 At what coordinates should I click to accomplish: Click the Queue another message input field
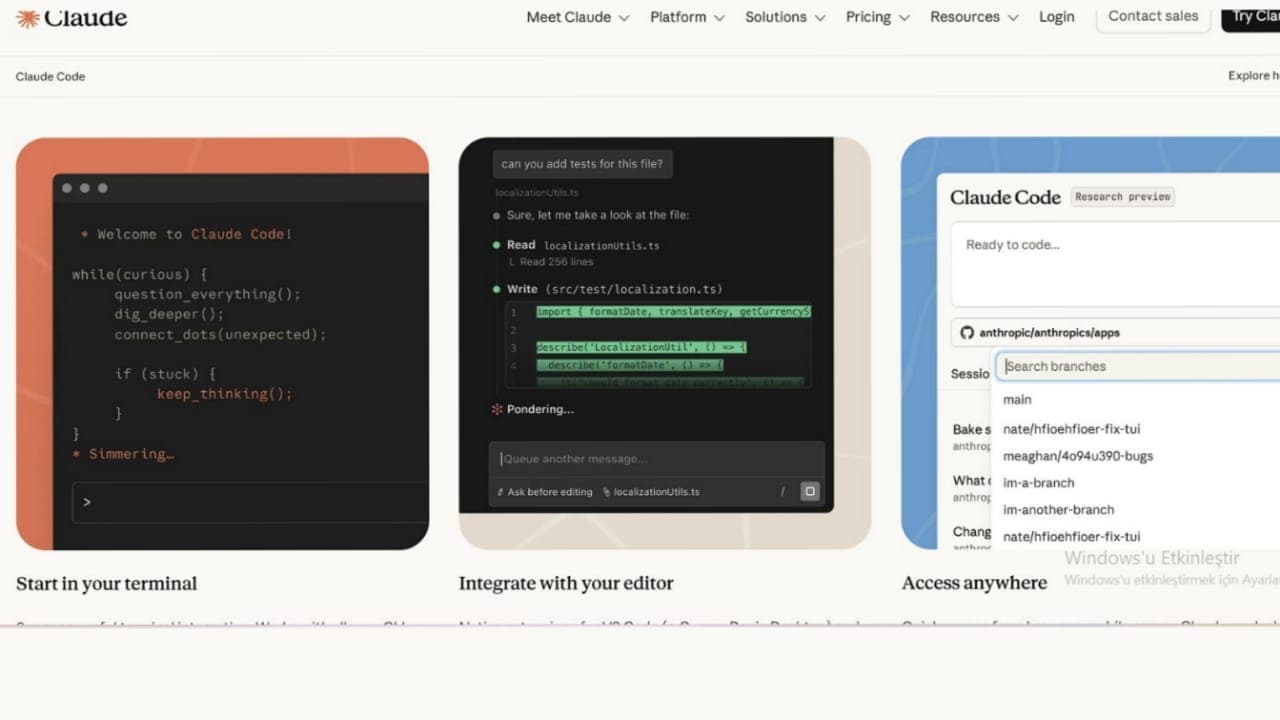(x=657, y=459)
